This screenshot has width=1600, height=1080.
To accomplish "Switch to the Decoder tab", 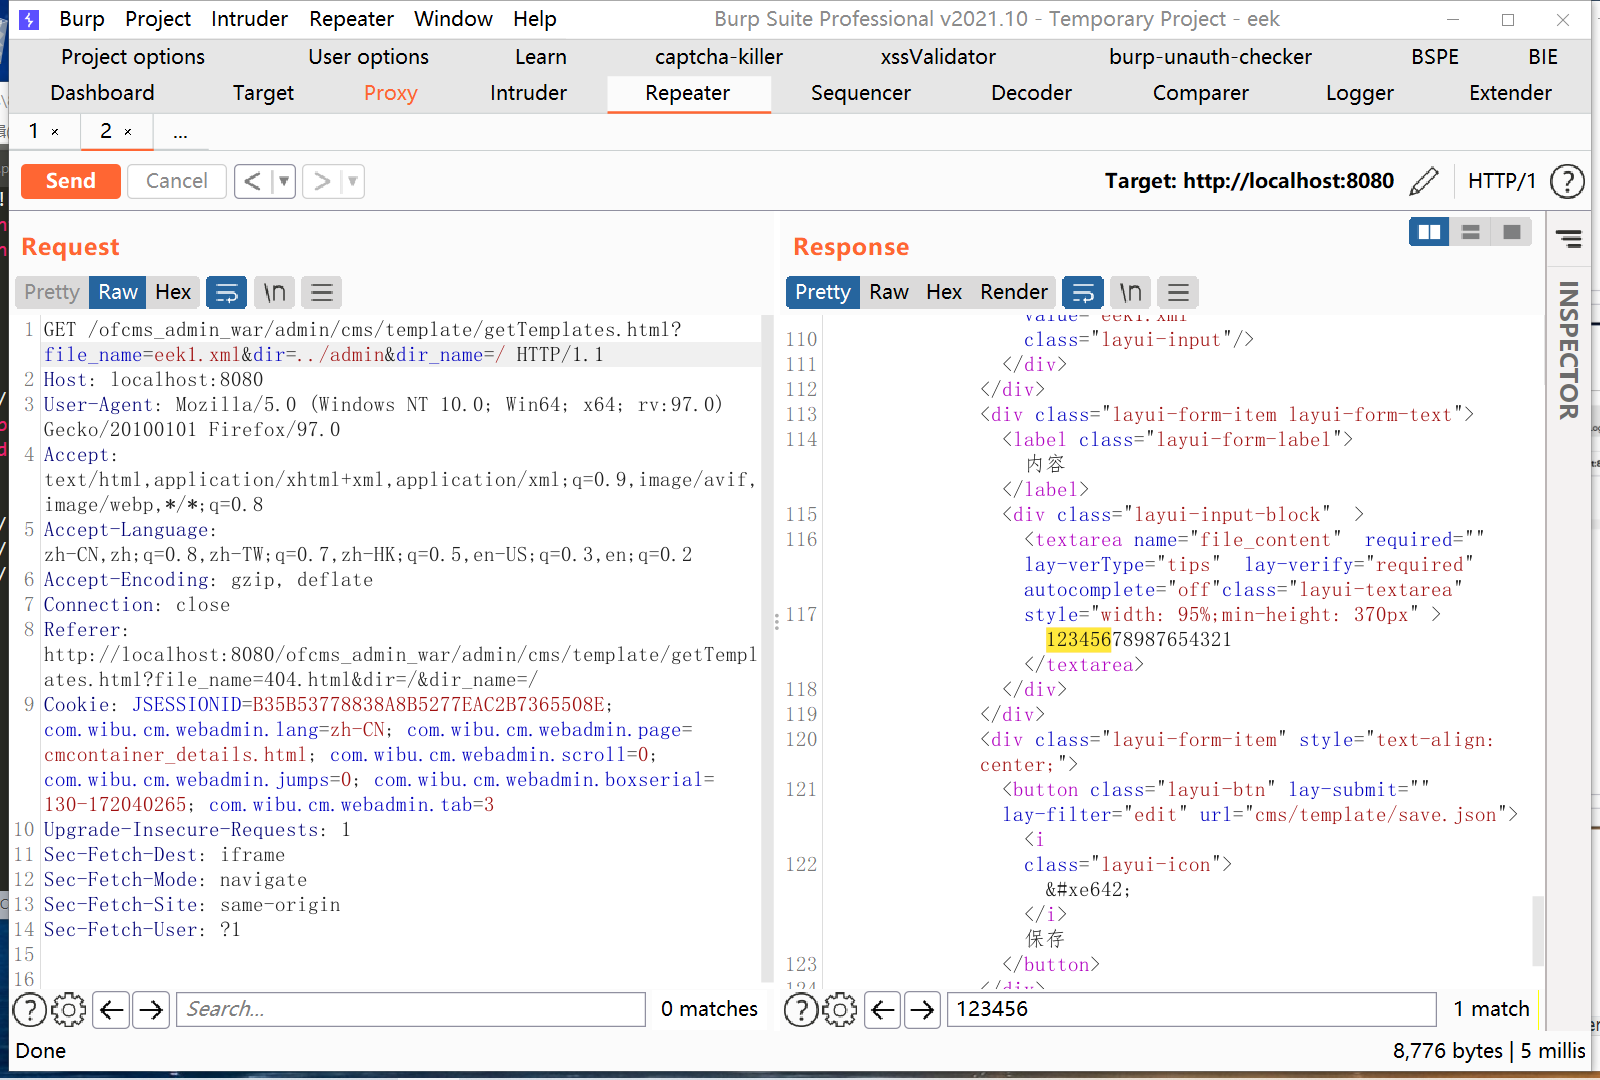I will [1031, 93].
